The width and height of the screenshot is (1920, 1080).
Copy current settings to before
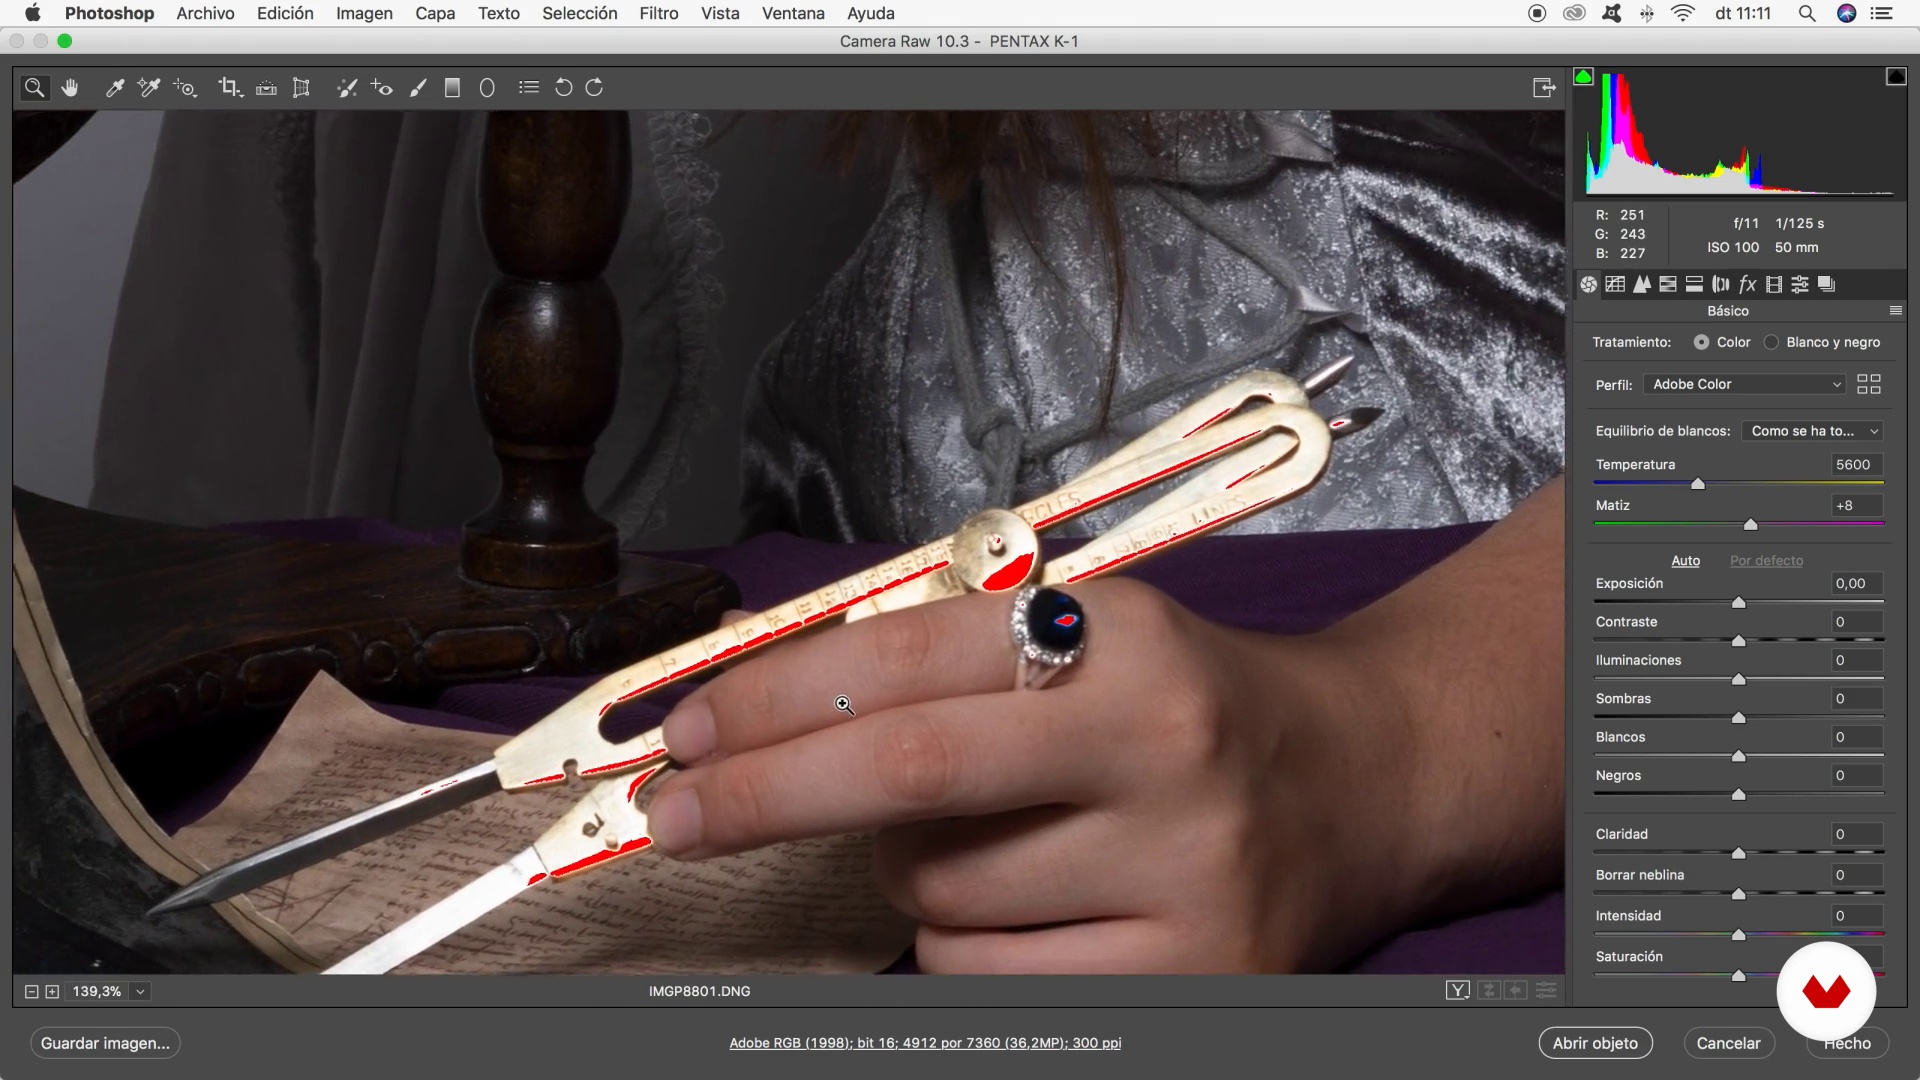point(1516,991)
